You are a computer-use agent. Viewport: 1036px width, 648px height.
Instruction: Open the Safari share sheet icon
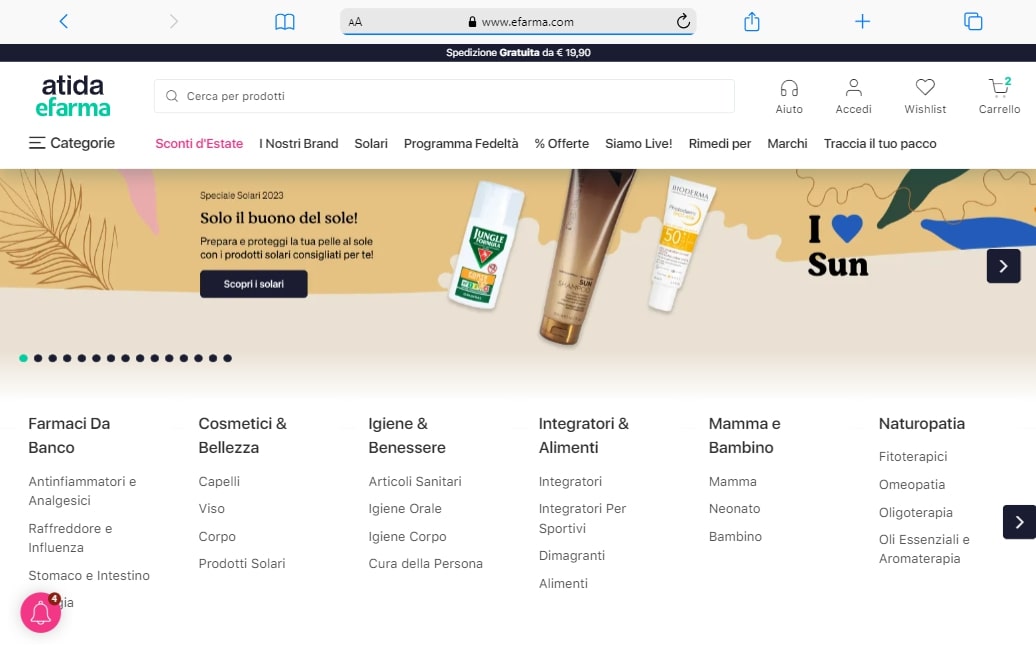752,22
